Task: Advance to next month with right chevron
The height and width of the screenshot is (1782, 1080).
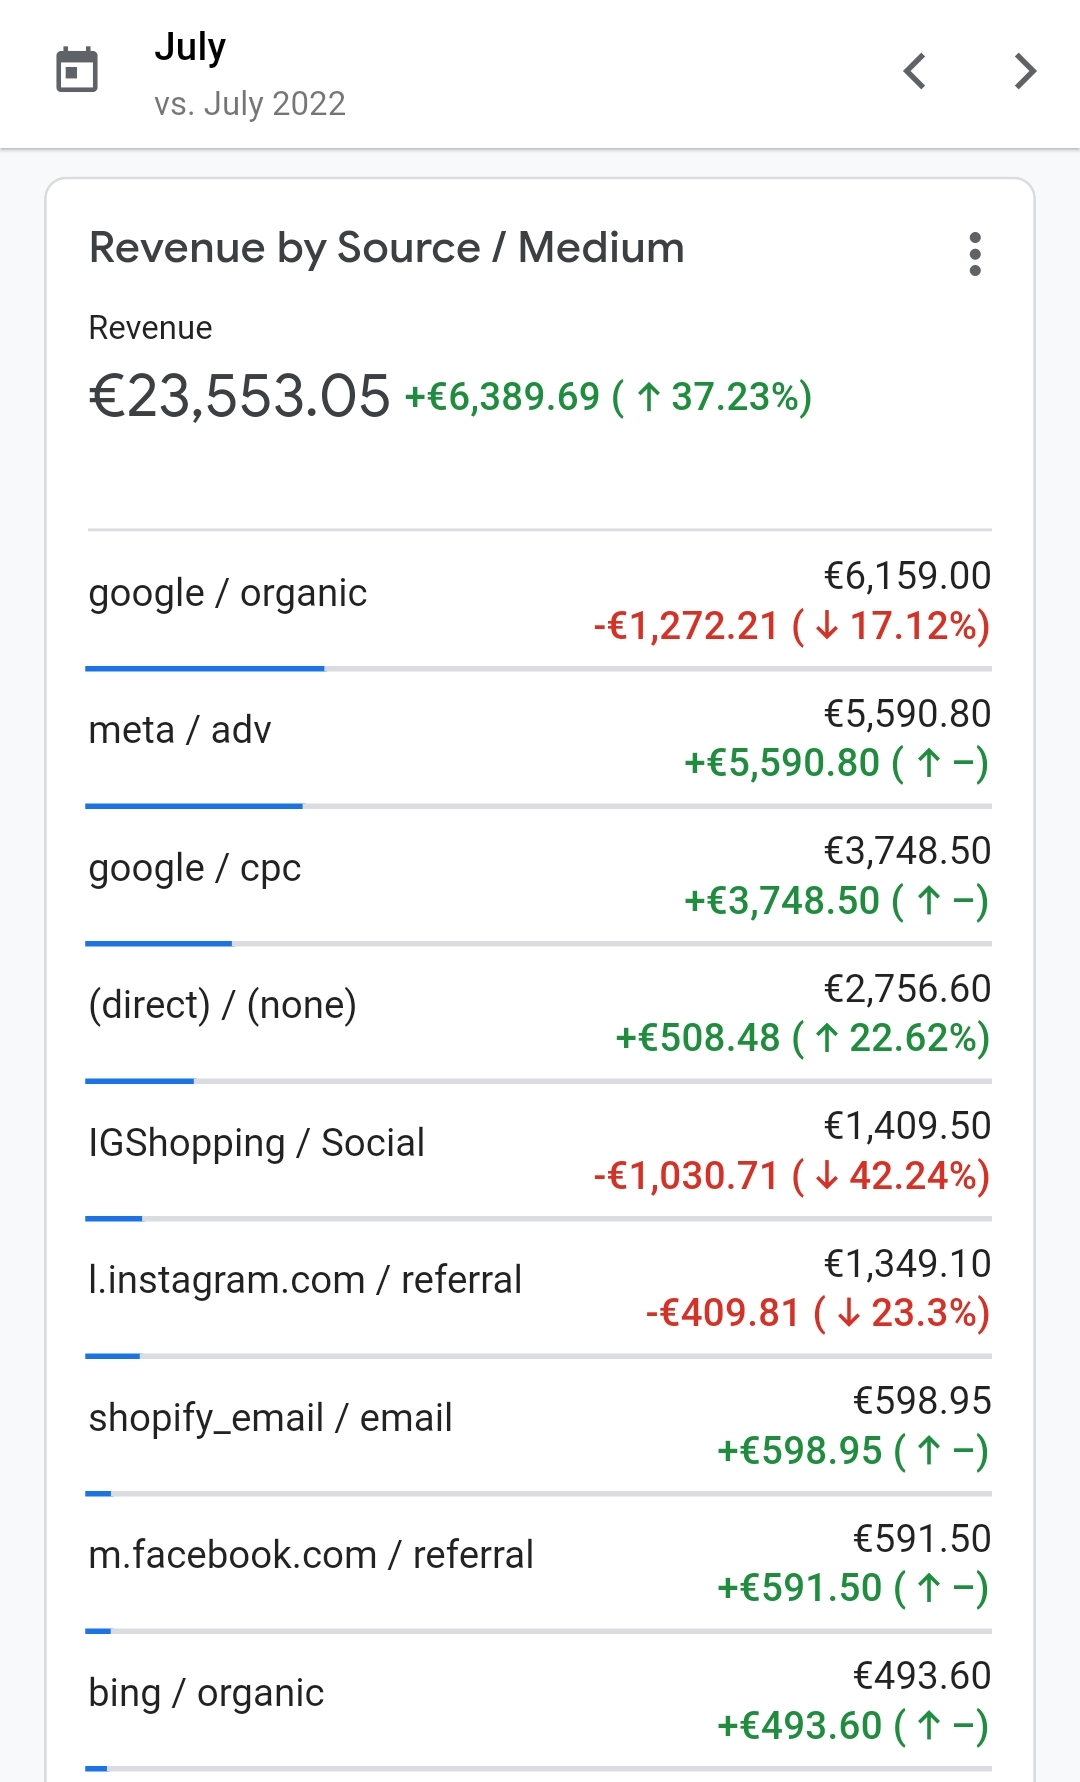Action: tap(1024, 71)
